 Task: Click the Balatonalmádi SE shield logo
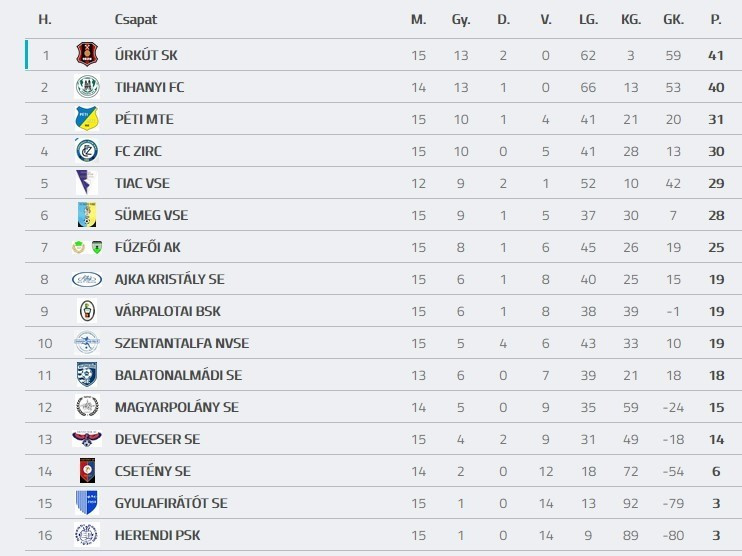coord(87,375)
